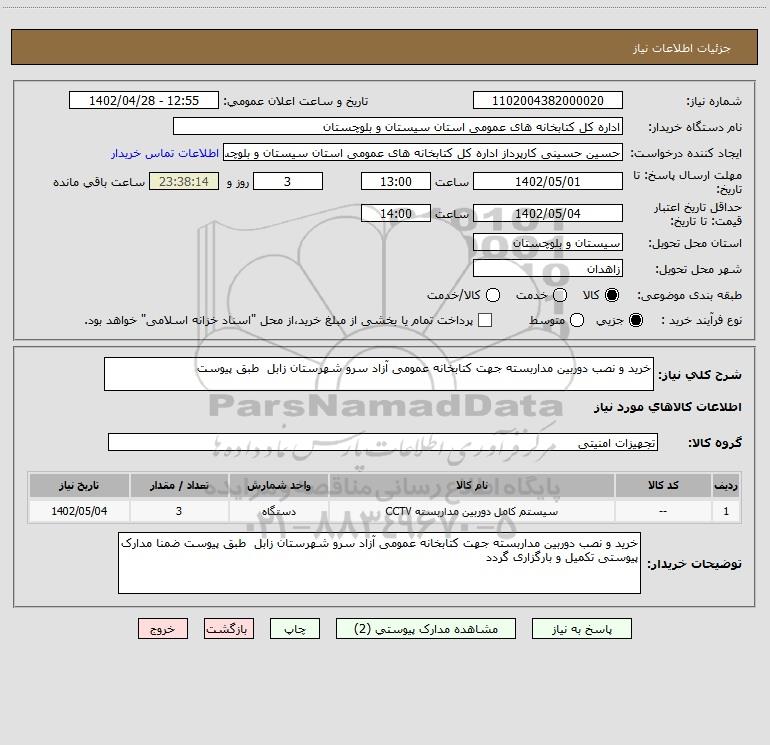Click the table date cell 1402/05/04
The width and height of the screenshot is (770, 745).
tap(79, 511)
